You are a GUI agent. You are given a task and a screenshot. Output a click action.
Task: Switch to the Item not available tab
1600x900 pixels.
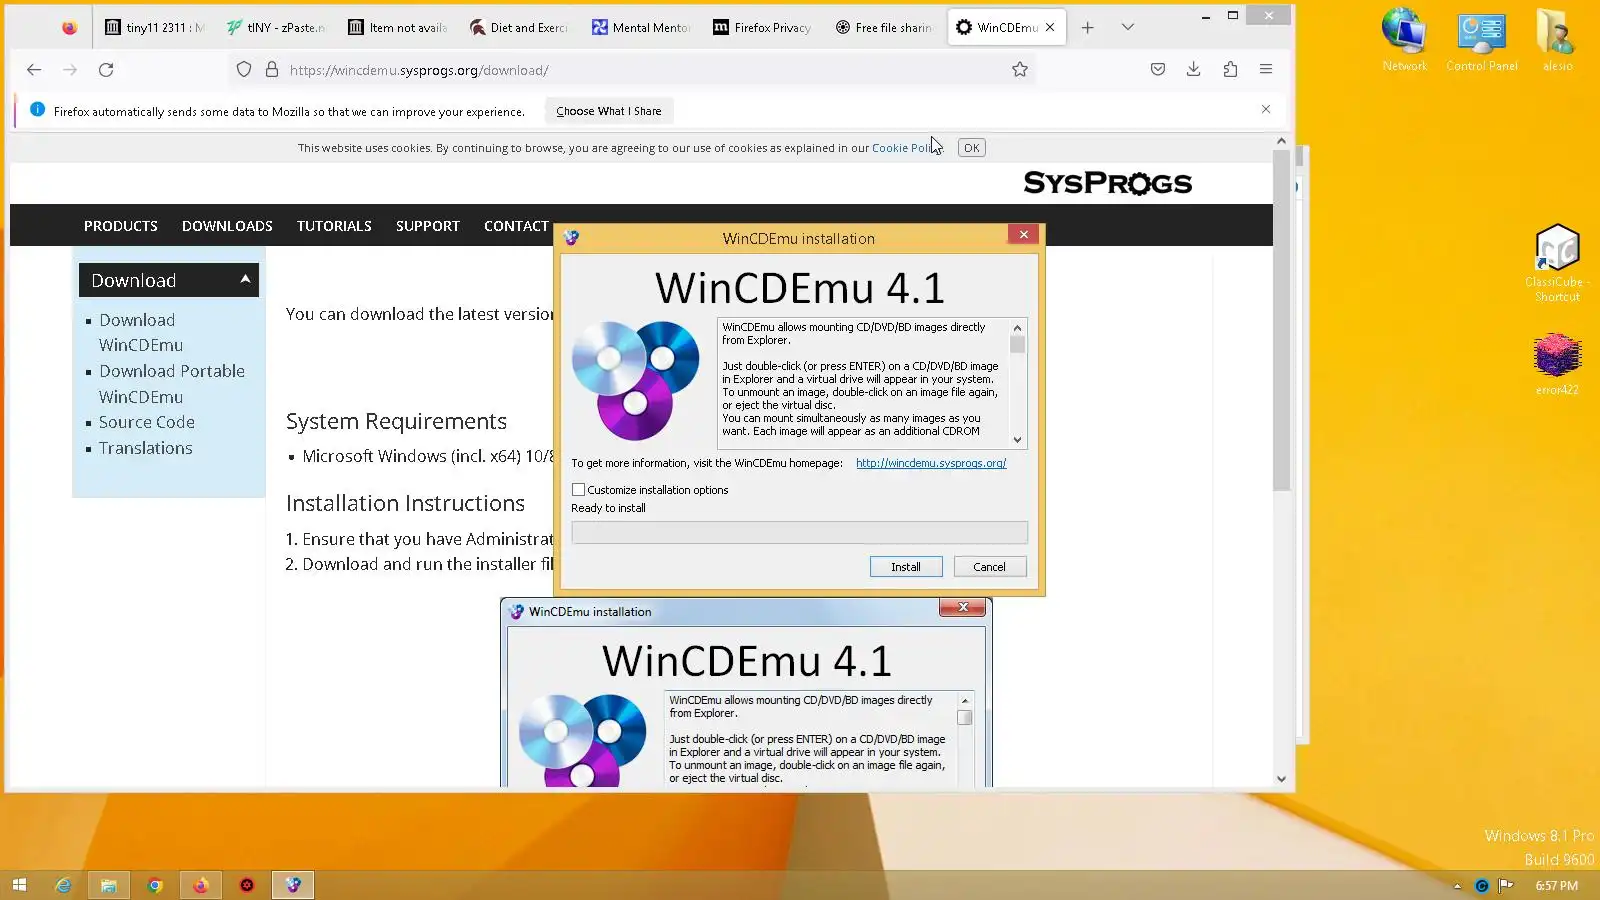pos(397,28)
